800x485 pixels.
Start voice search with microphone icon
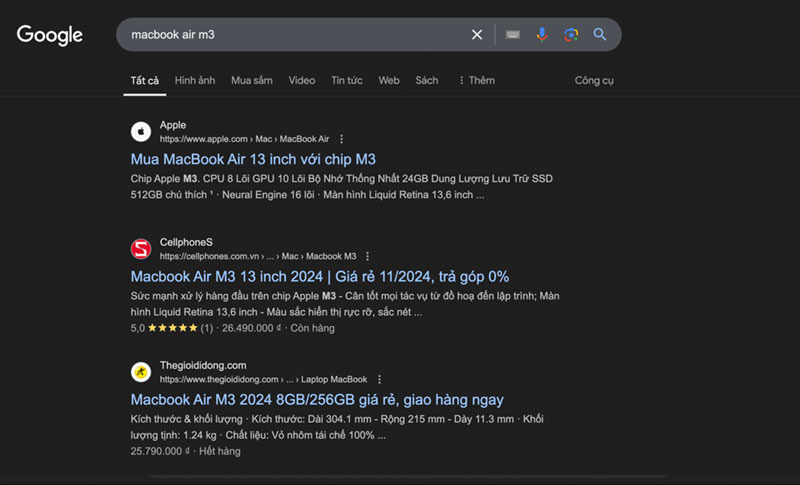(x=541, y=35)
